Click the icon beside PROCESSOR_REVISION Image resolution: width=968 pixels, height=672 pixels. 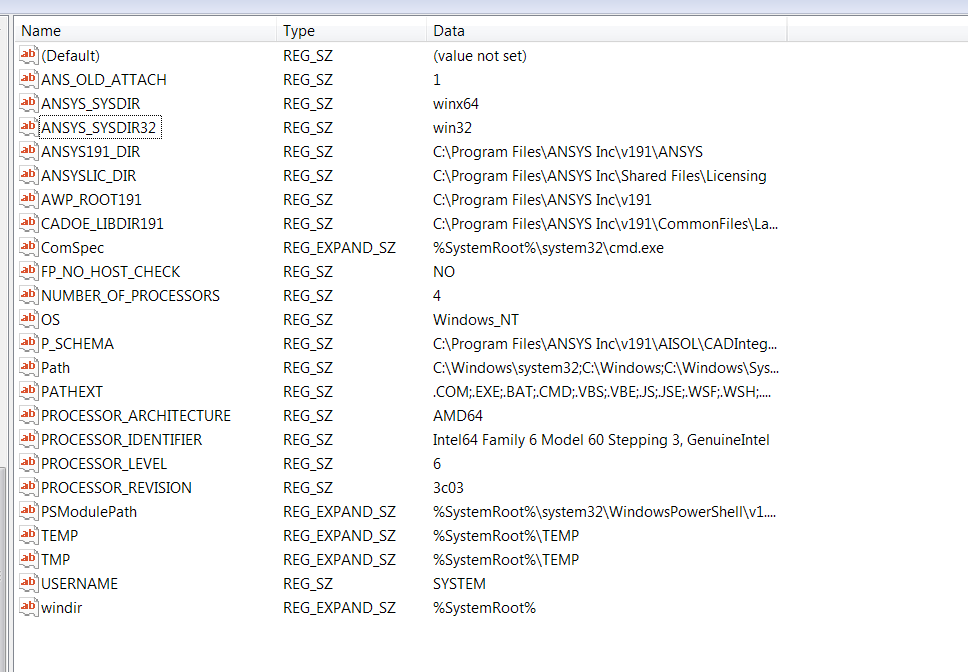28,488
